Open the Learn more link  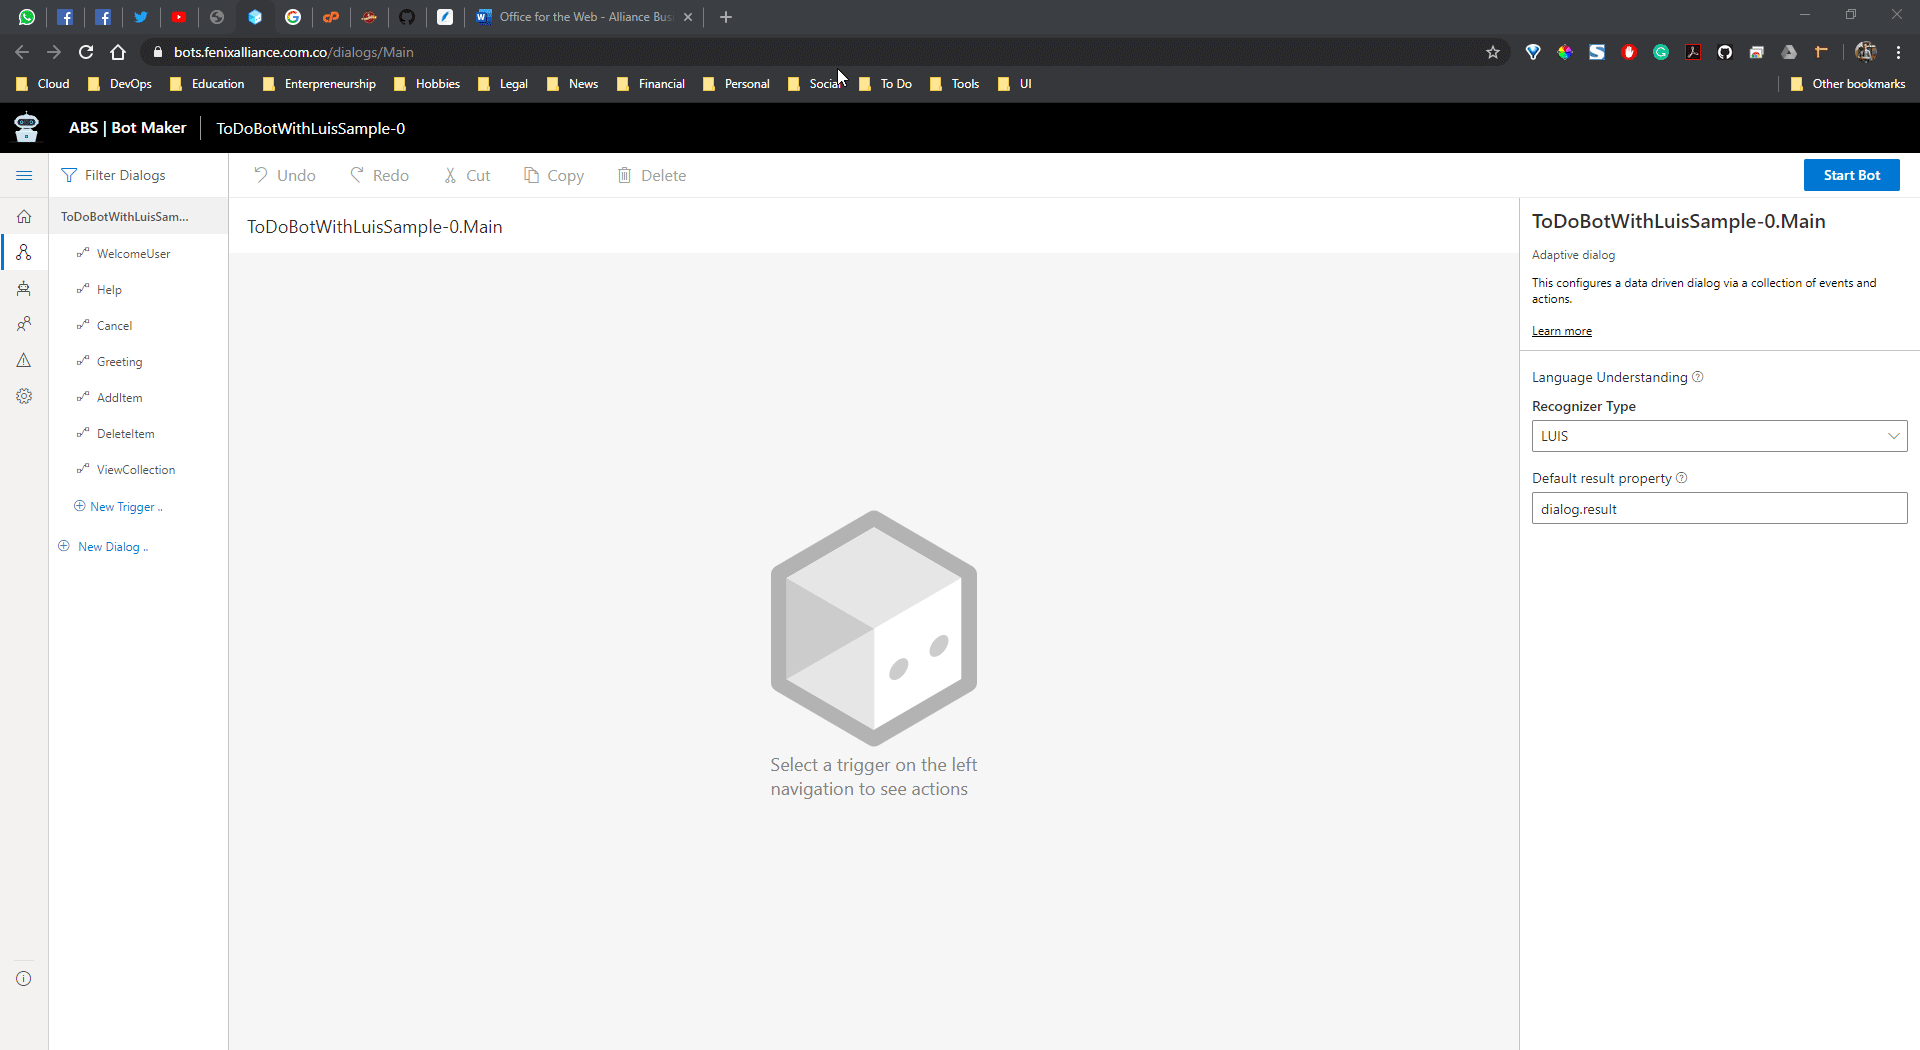click(1561, 331)
